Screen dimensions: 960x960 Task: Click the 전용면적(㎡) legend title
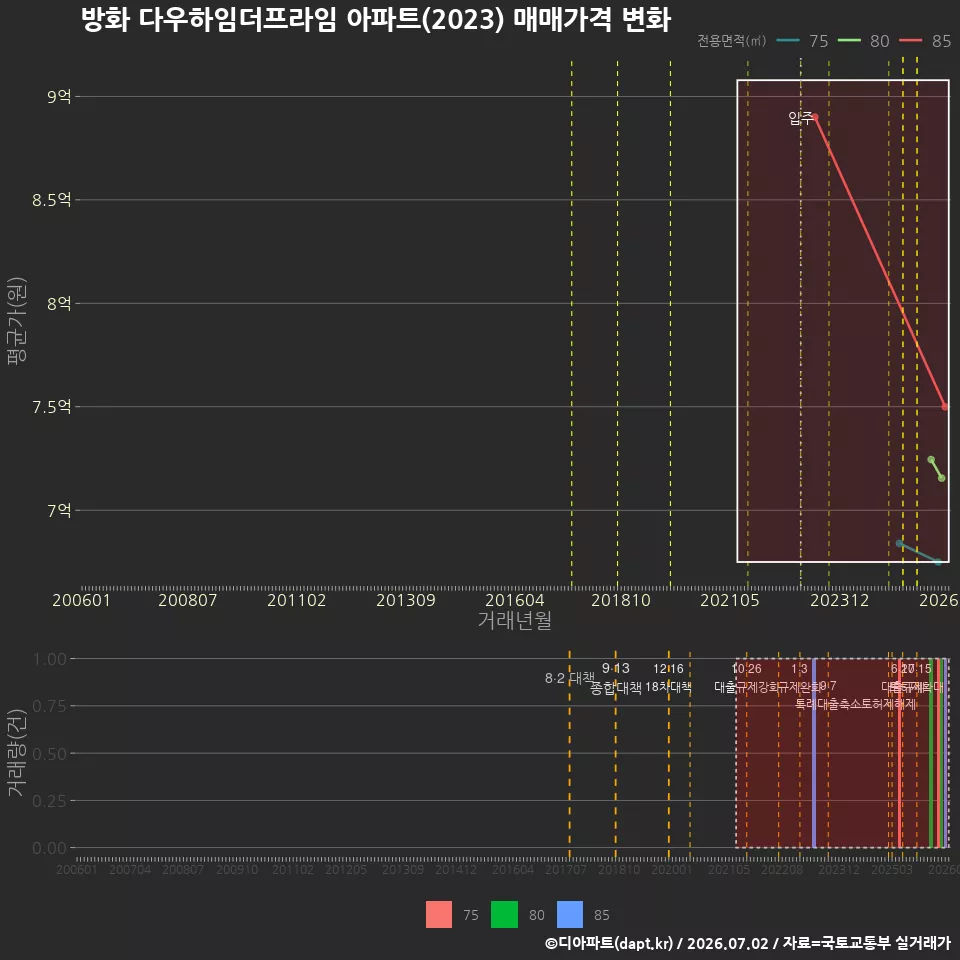coord(732,41)
